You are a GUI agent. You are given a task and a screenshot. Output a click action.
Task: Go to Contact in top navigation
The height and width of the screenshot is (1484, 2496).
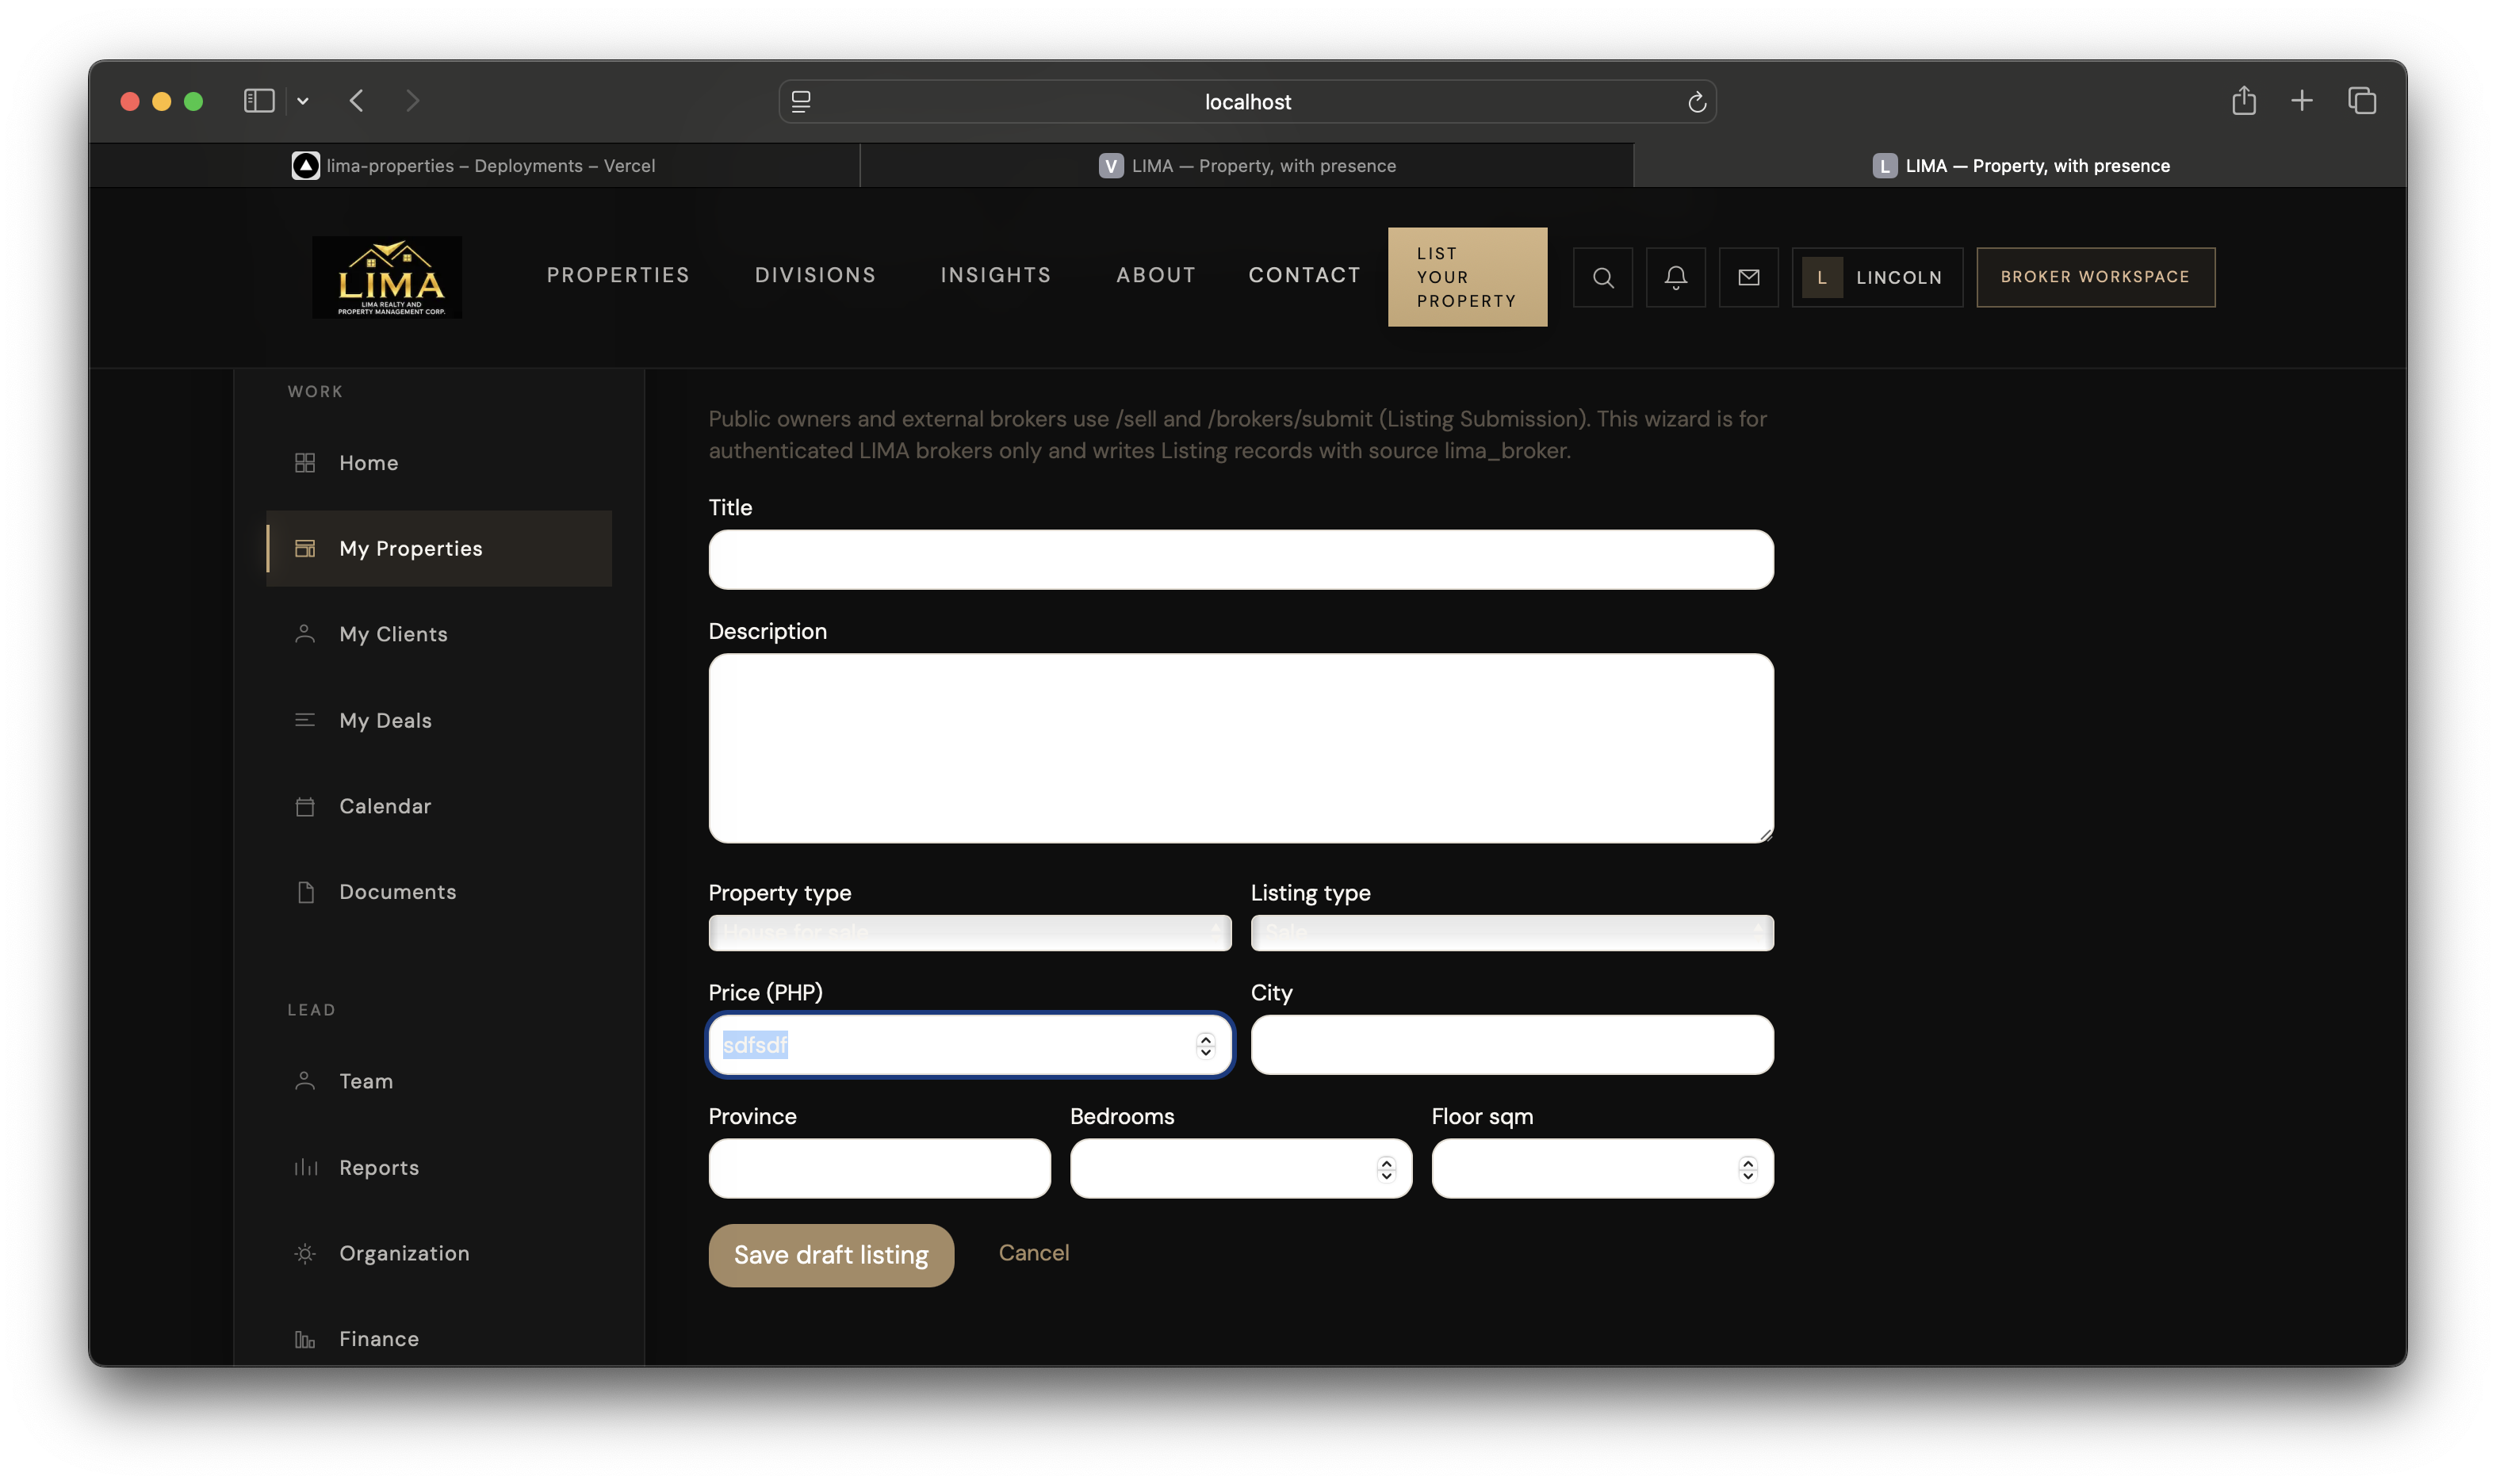[1304, 275]
